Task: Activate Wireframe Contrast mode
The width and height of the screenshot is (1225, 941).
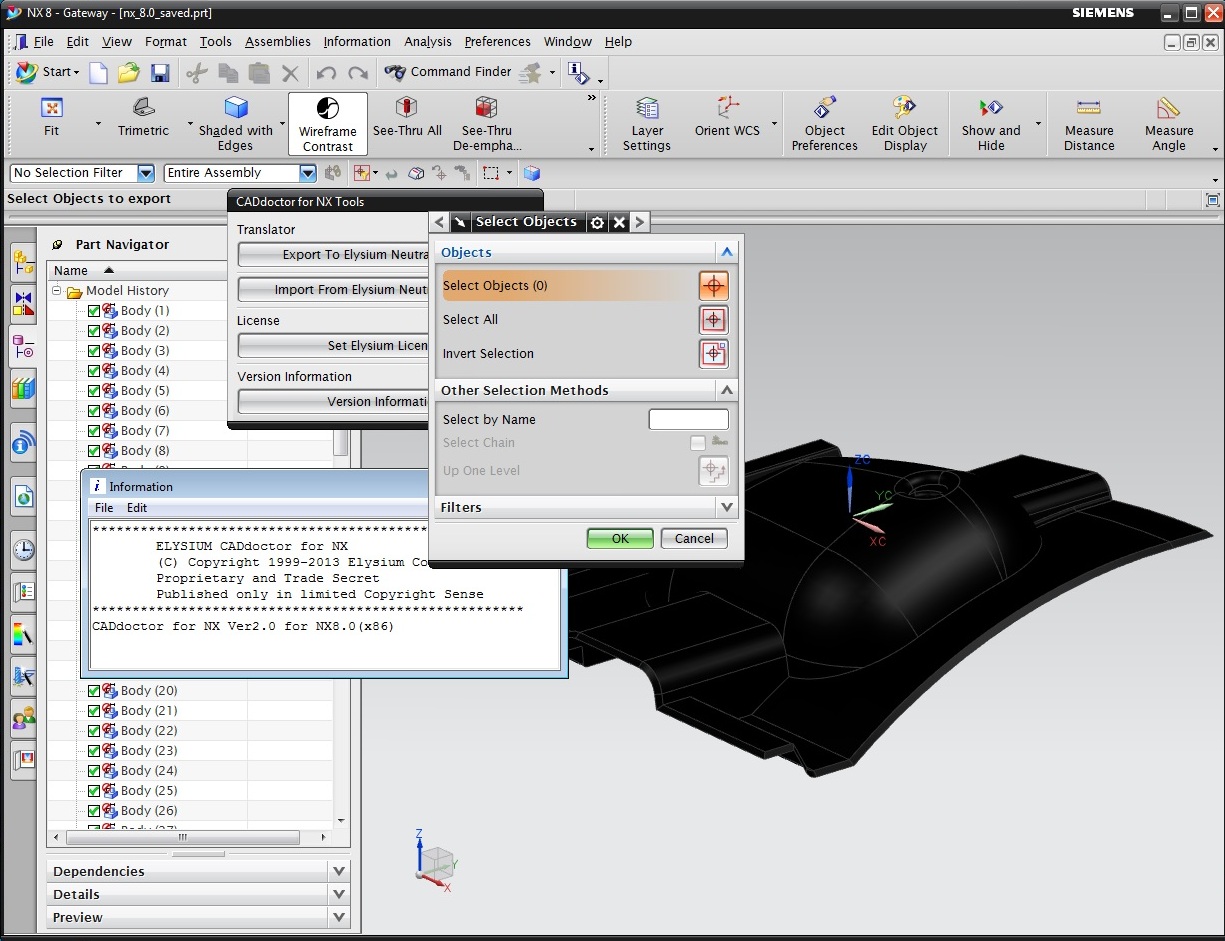Action: pos(328,124)
